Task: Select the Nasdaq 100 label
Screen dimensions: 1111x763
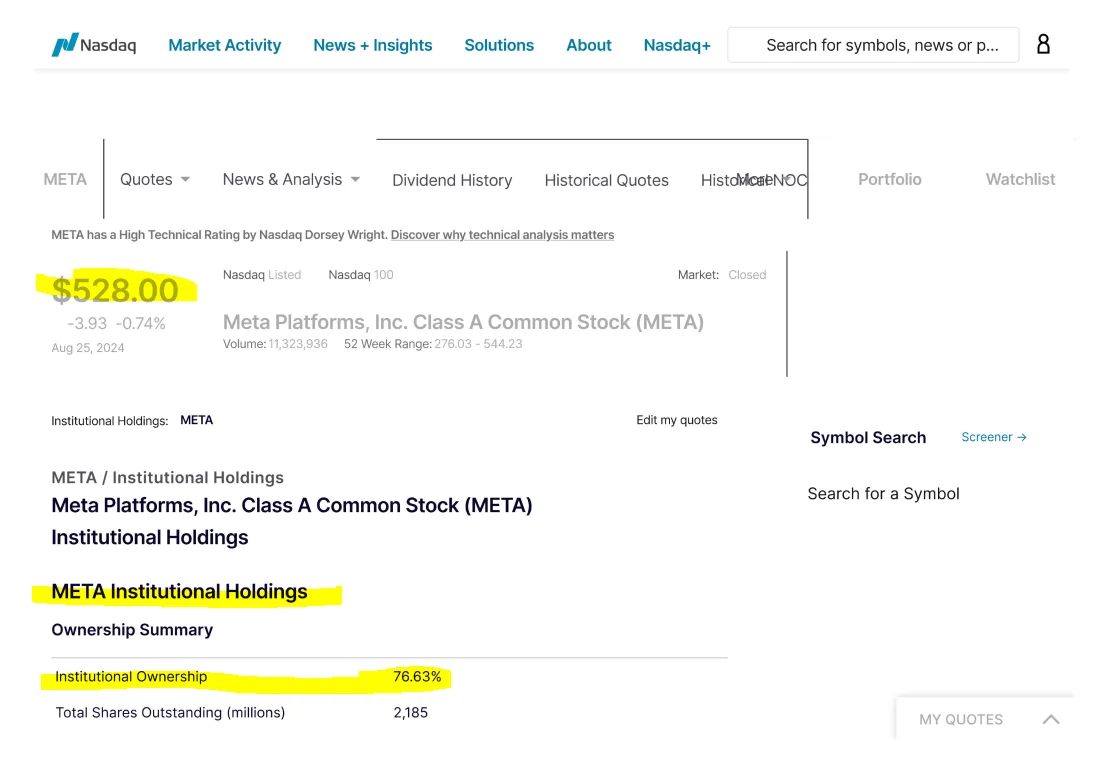Action: tap(361, 275)
